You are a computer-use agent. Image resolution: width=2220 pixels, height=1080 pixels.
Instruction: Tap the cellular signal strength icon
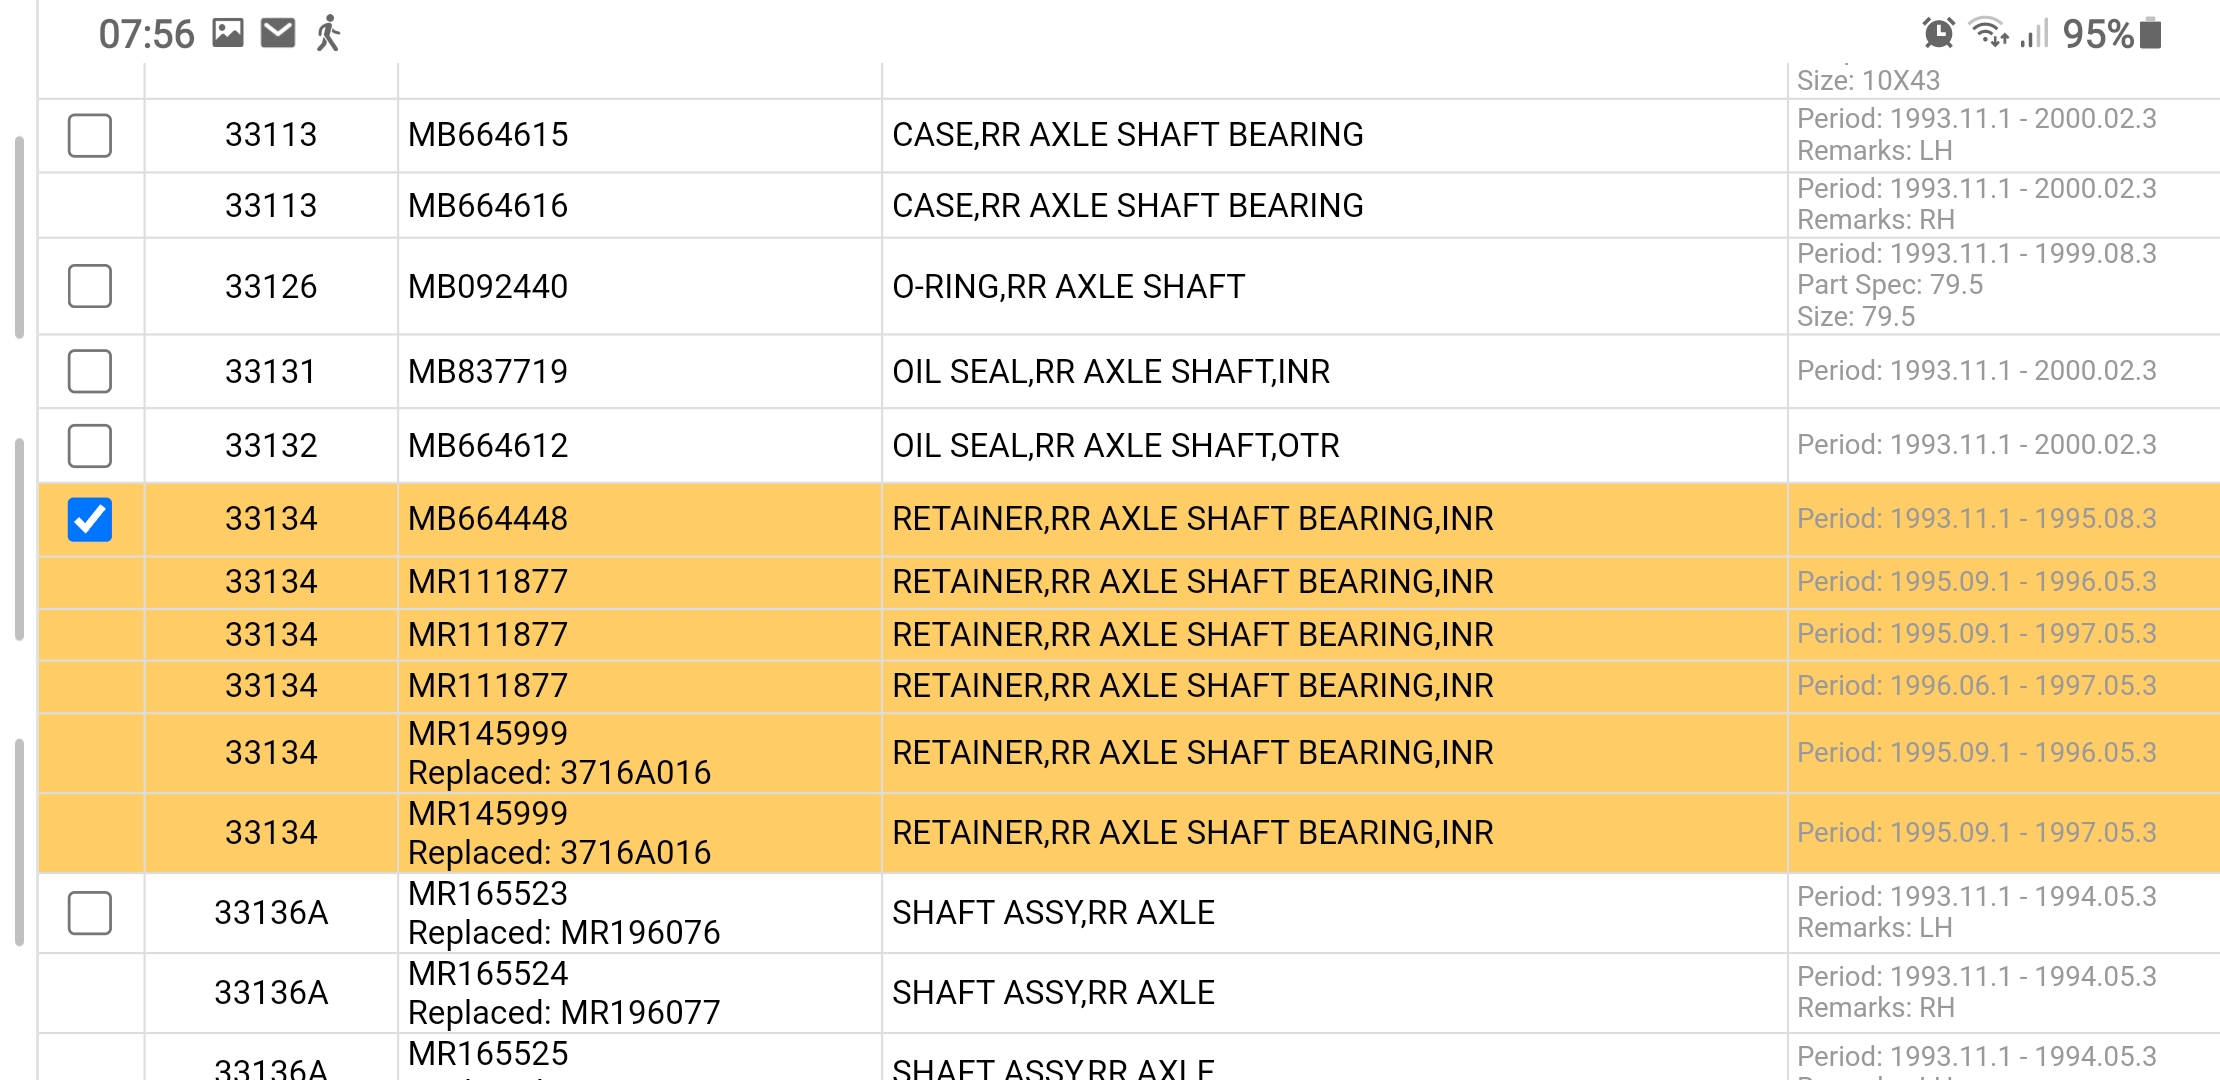coord(2034,34)
